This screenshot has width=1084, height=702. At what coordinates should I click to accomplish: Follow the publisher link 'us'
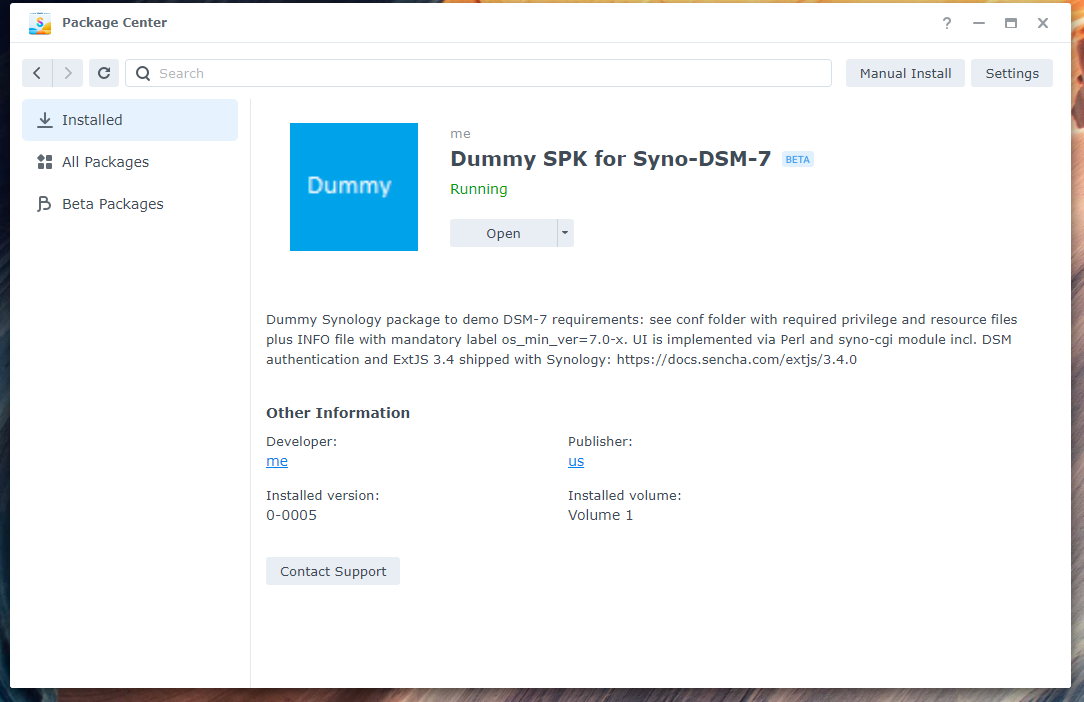tap(576, 461)
